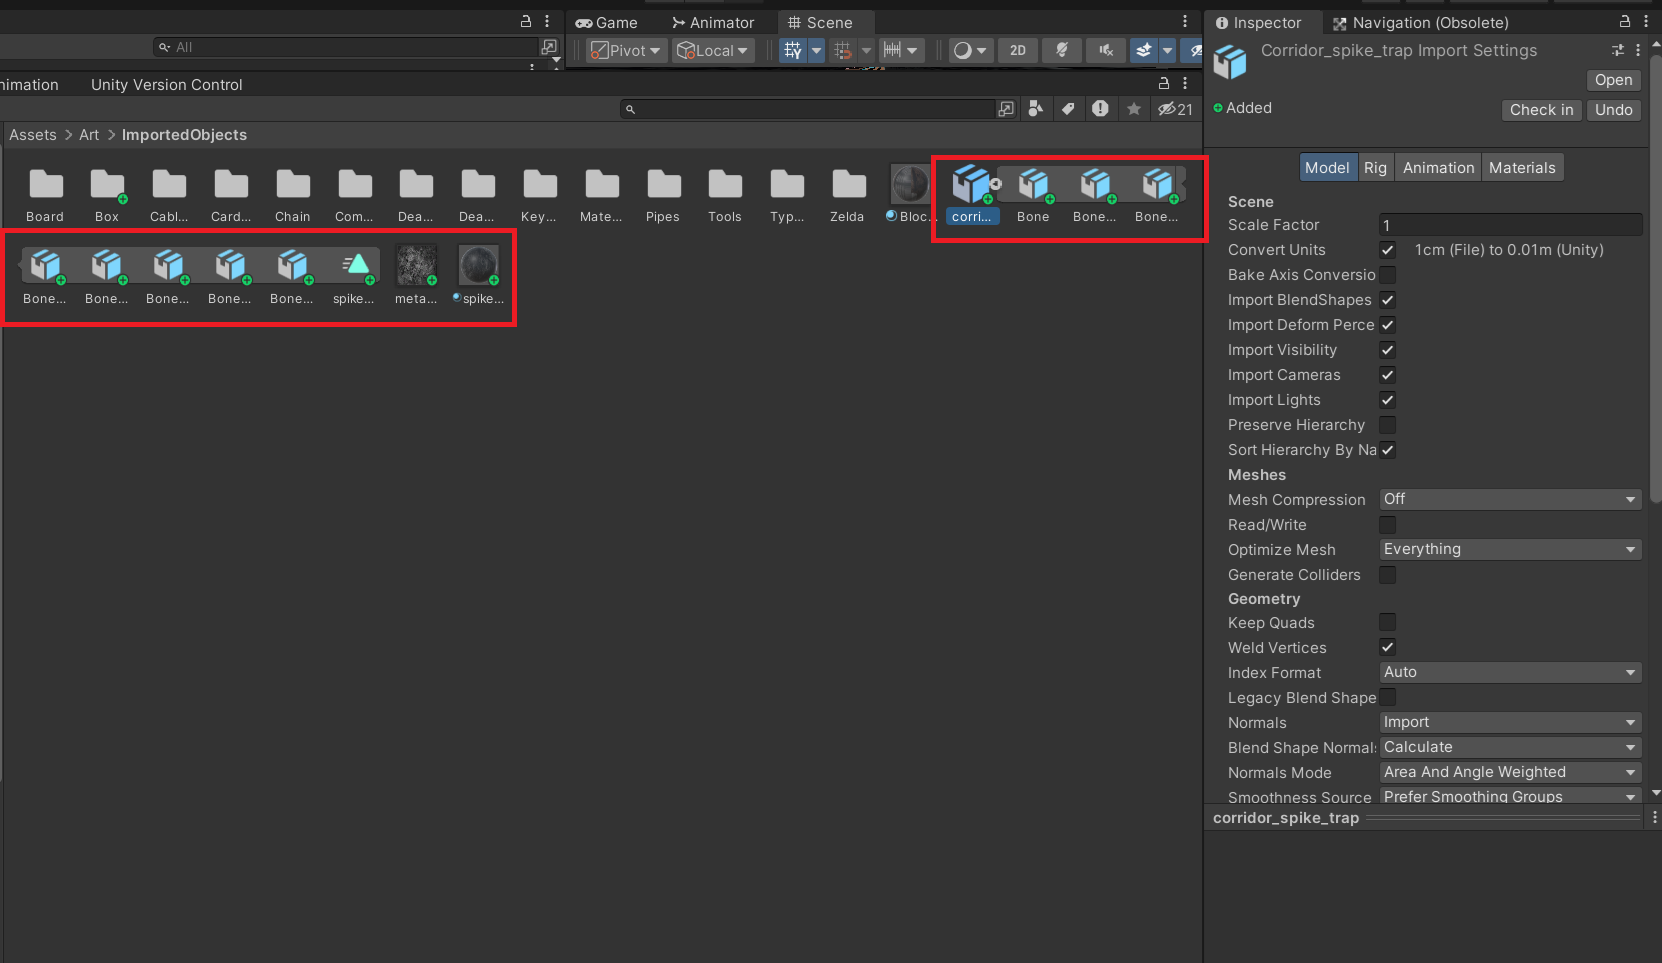Image resolution: width=1662 pixels, height=963 pixels.
Task: Toggle 2D view mode in the Scene toolbar
Action: (x=1017, y=50)
